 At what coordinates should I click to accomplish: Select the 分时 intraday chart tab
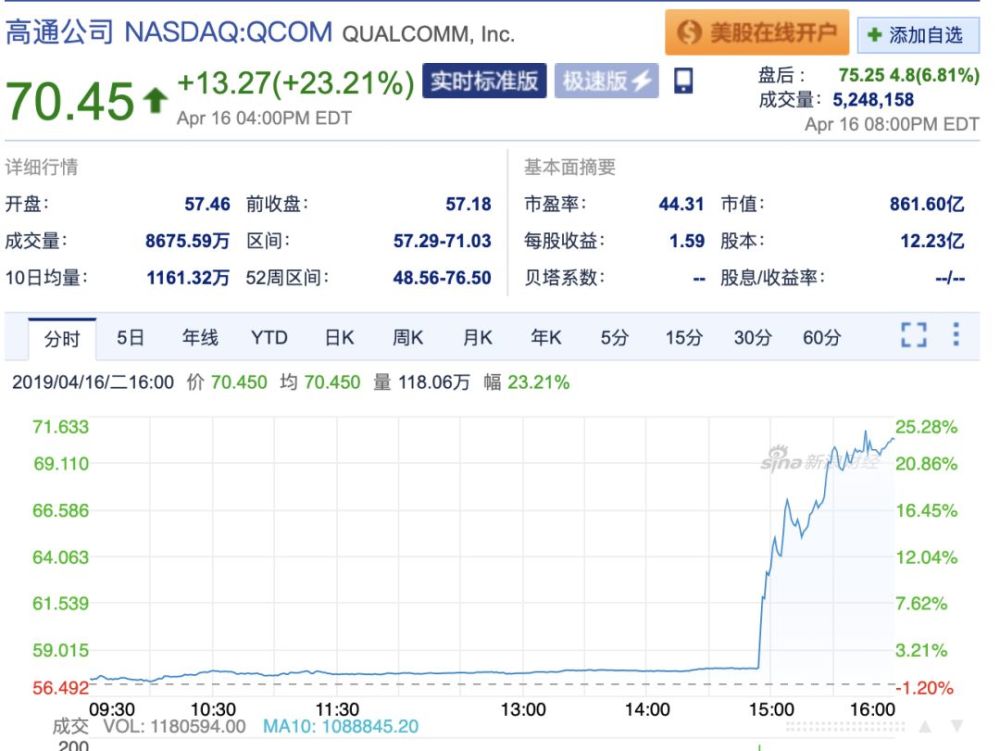(62, 339)
